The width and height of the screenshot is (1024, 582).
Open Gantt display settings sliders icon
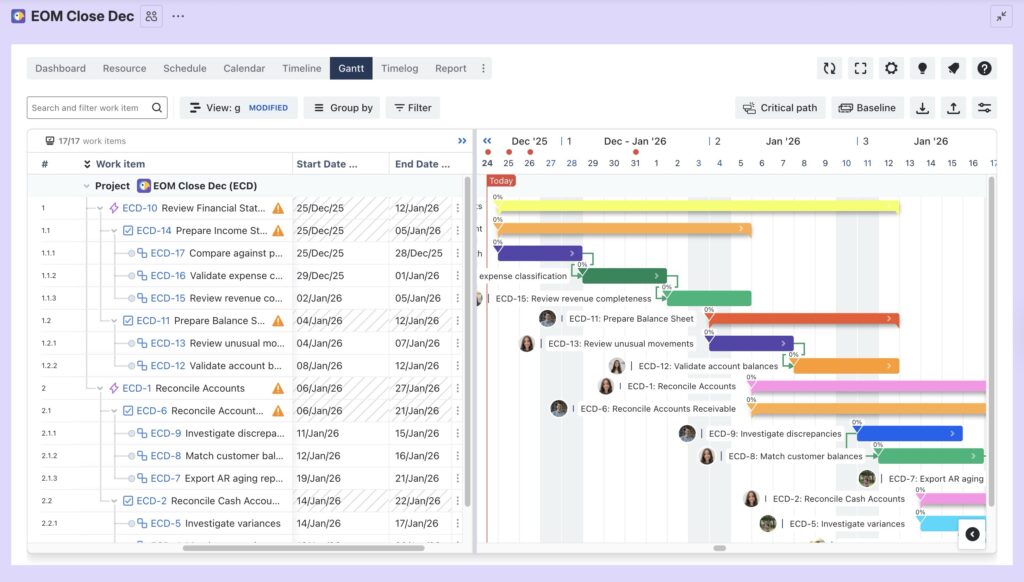pos(984,107)
